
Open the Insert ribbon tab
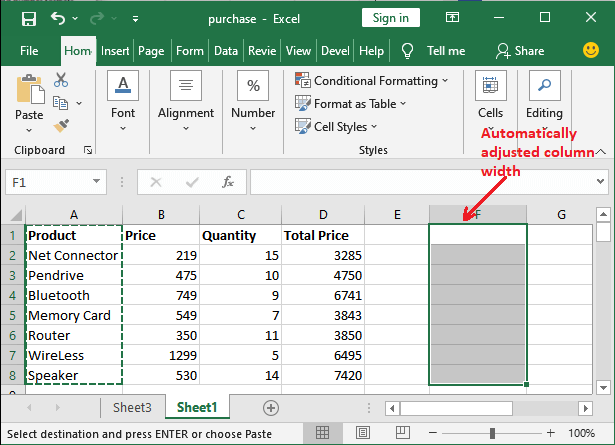(x=115, y=51)
